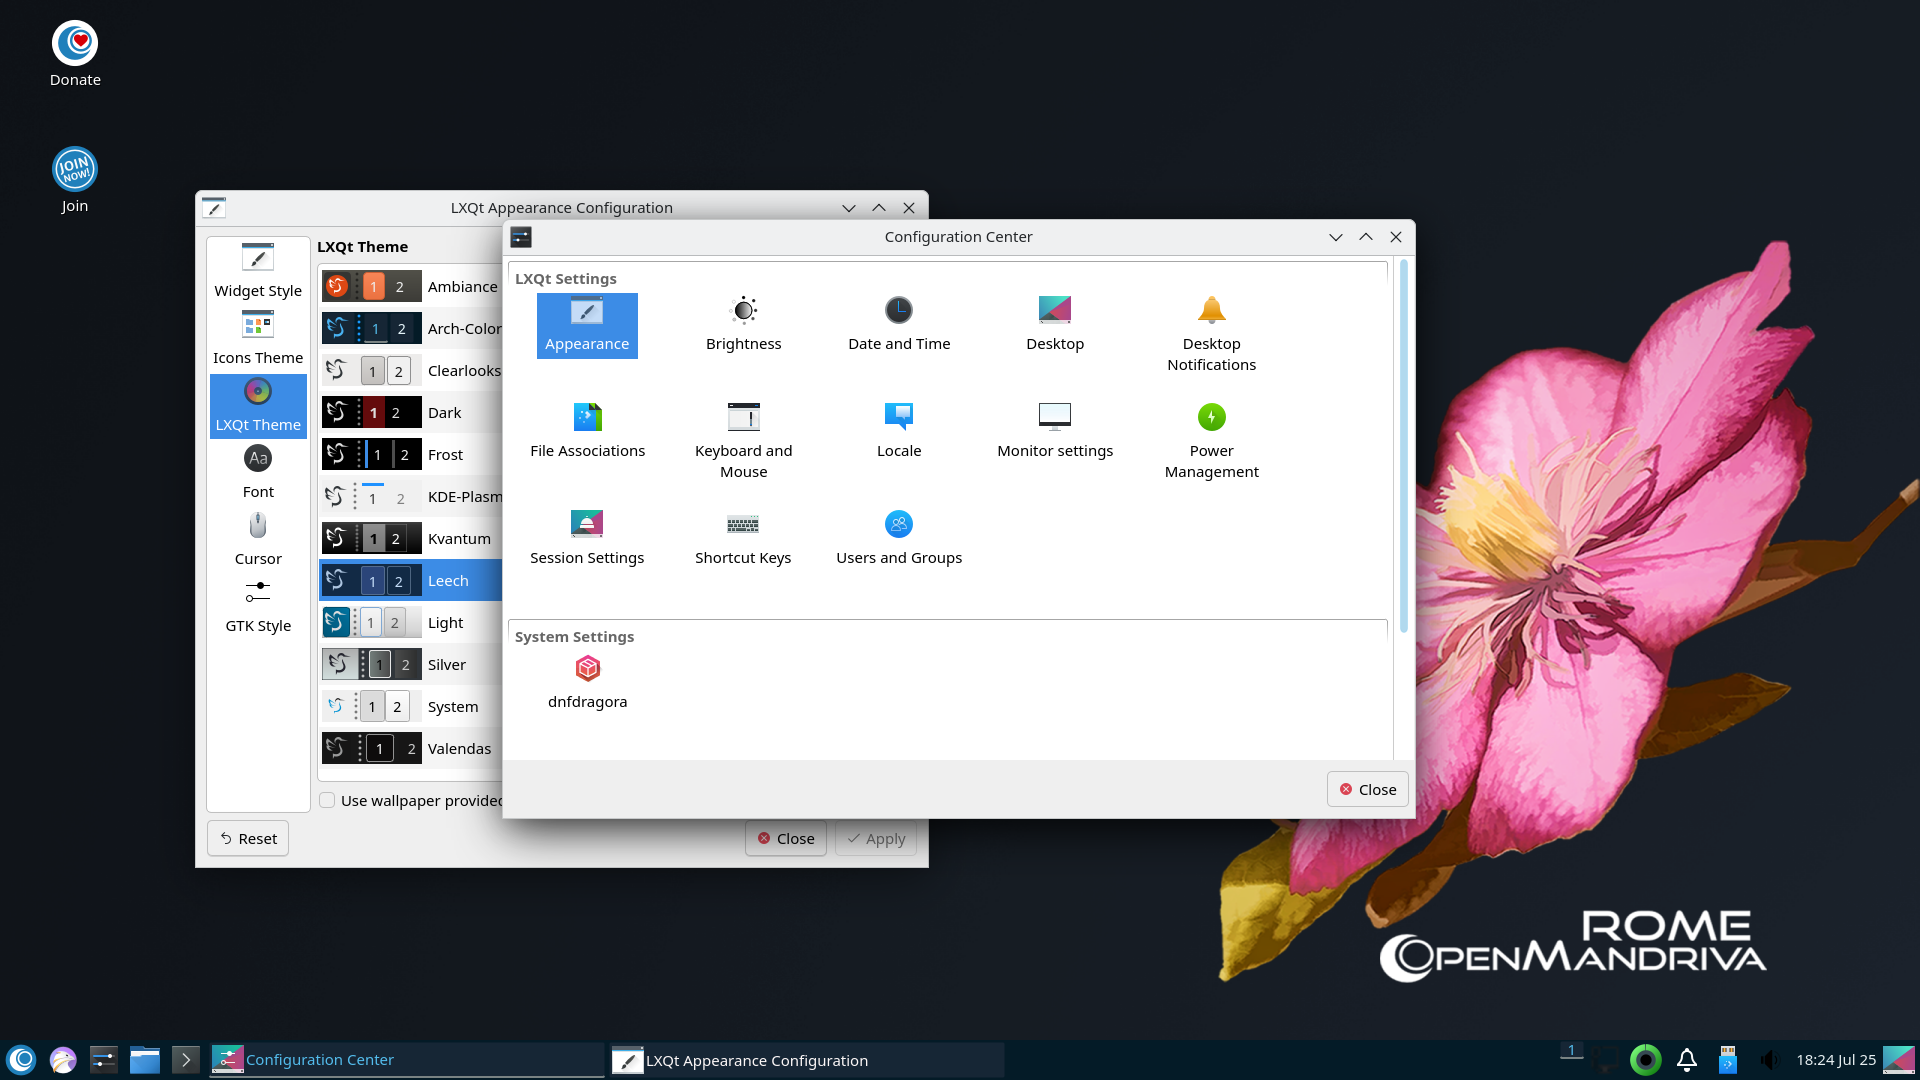Launch dnfdragora from System Settings
The width and height of the screenshot is (1920, 1080).
tap(587, 682)
